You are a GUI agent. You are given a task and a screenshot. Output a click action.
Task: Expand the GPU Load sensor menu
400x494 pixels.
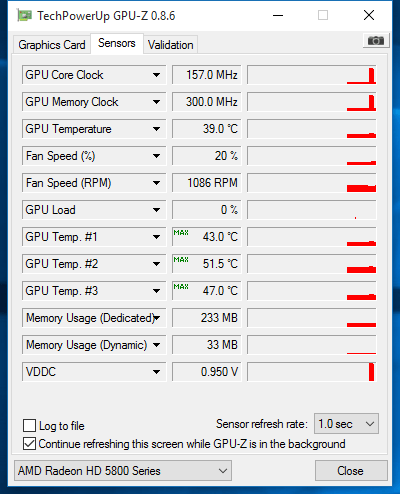click(156, 210)
